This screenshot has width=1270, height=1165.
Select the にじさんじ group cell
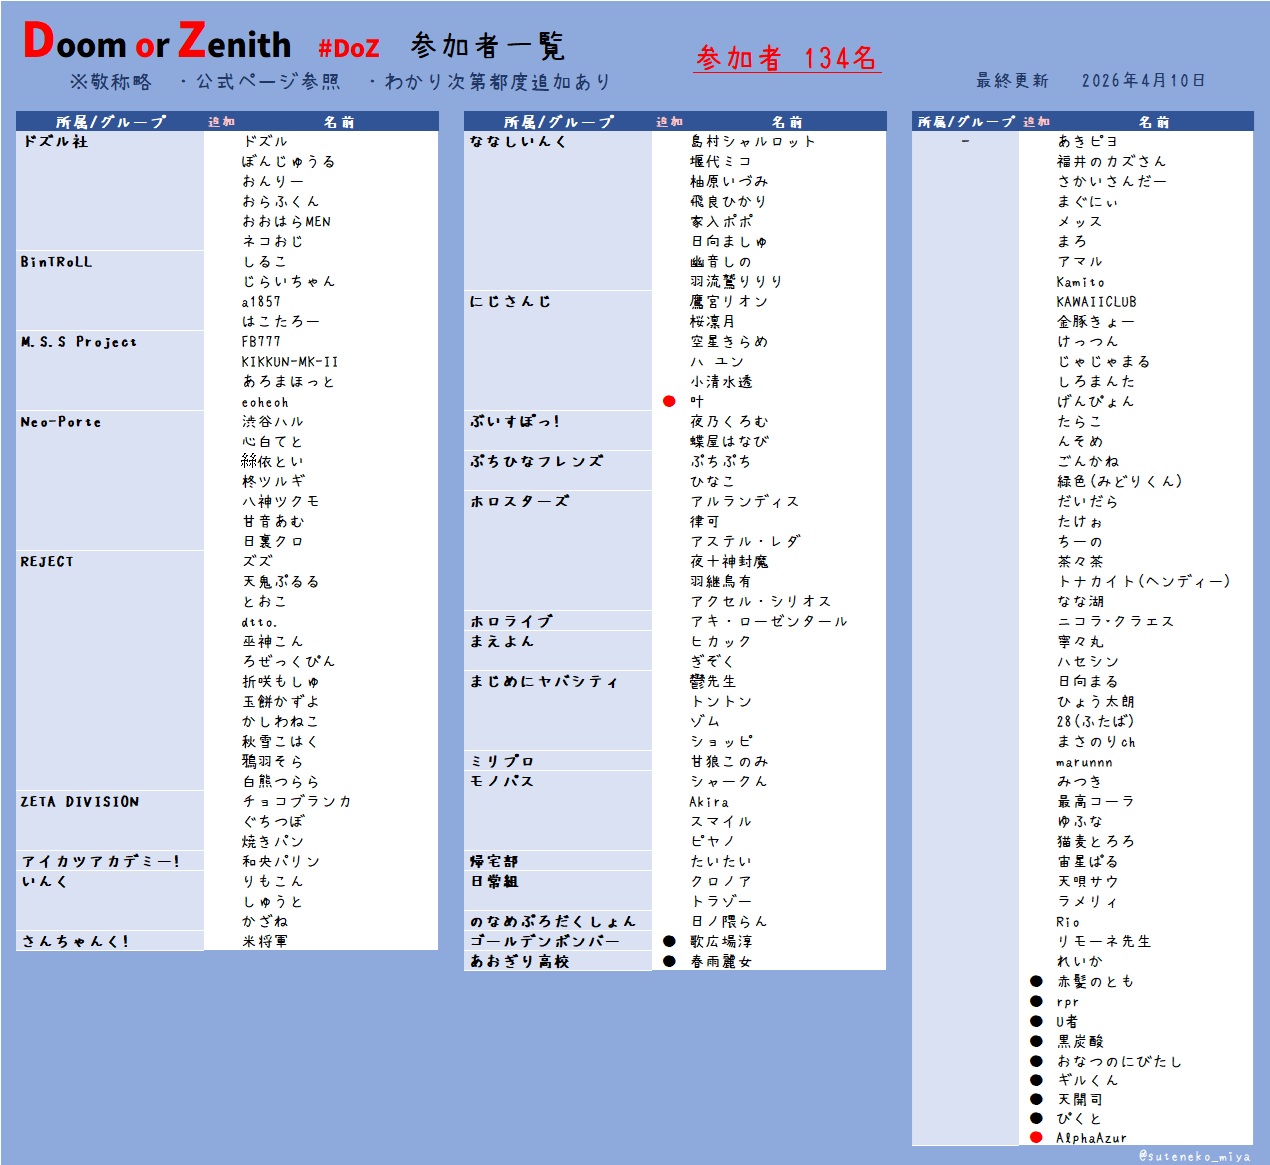click(558, 351)
